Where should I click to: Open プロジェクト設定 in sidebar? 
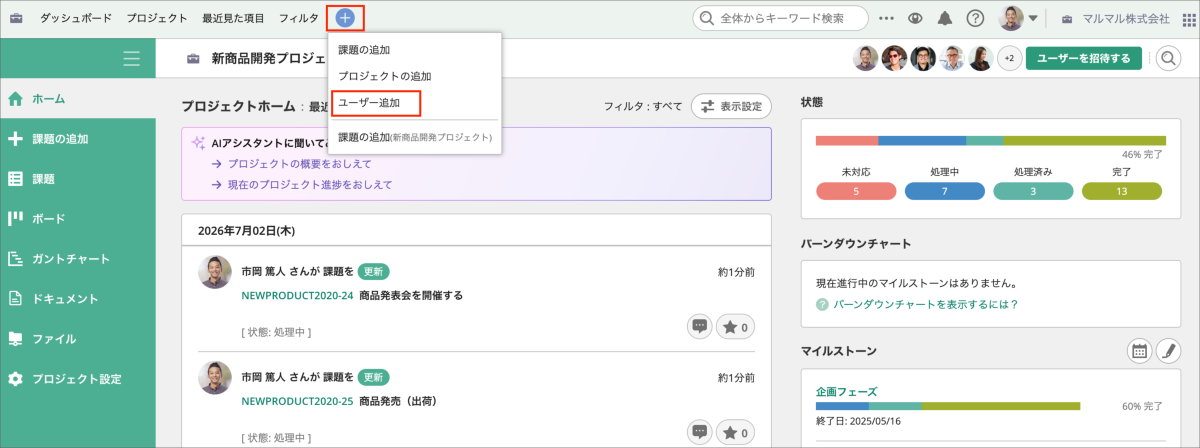pyautogui.click(x=78, y=379)
